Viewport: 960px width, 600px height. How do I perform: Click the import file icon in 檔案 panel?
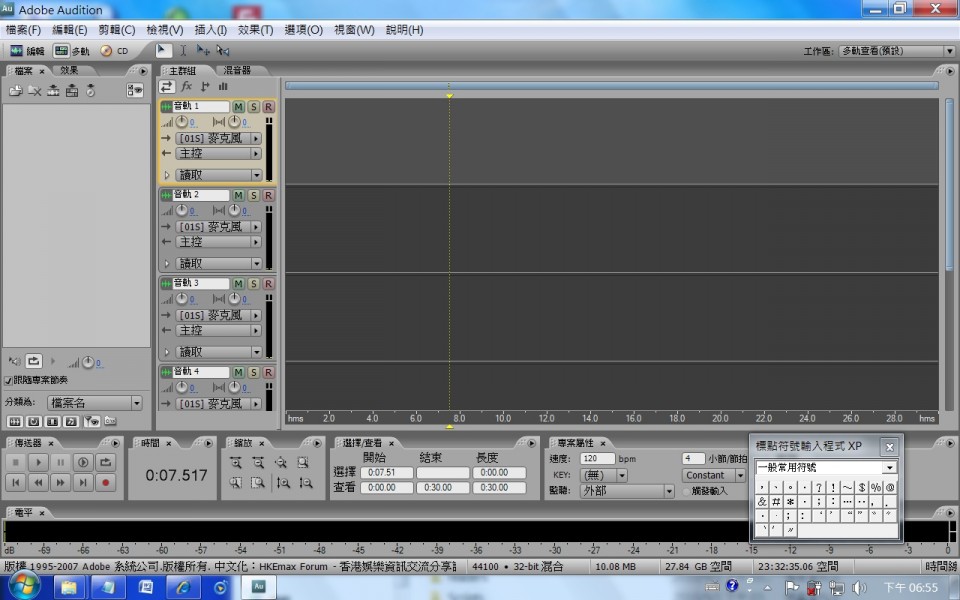(16, 90)
